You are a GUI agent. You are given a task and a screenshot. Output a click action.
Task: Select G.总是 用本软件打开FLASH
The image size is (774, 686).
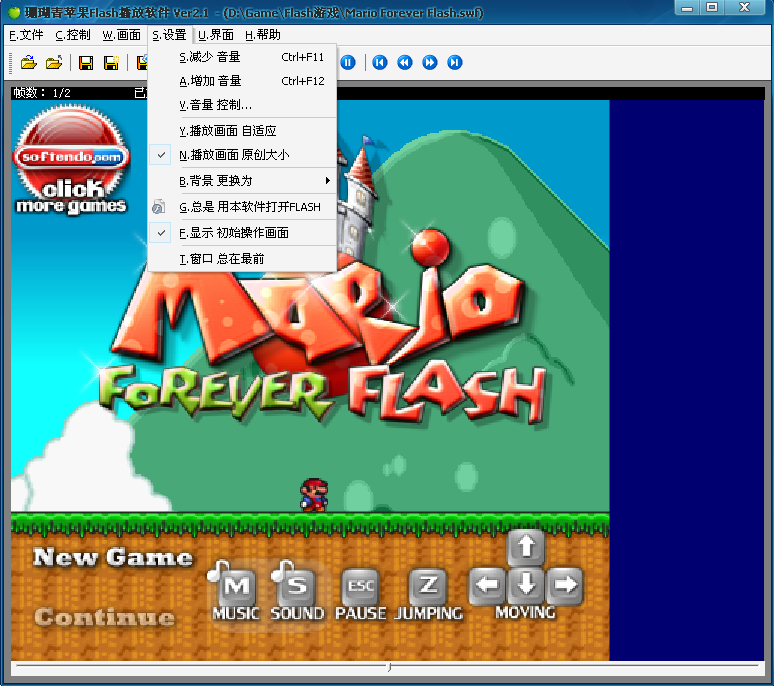pos(242,207)
